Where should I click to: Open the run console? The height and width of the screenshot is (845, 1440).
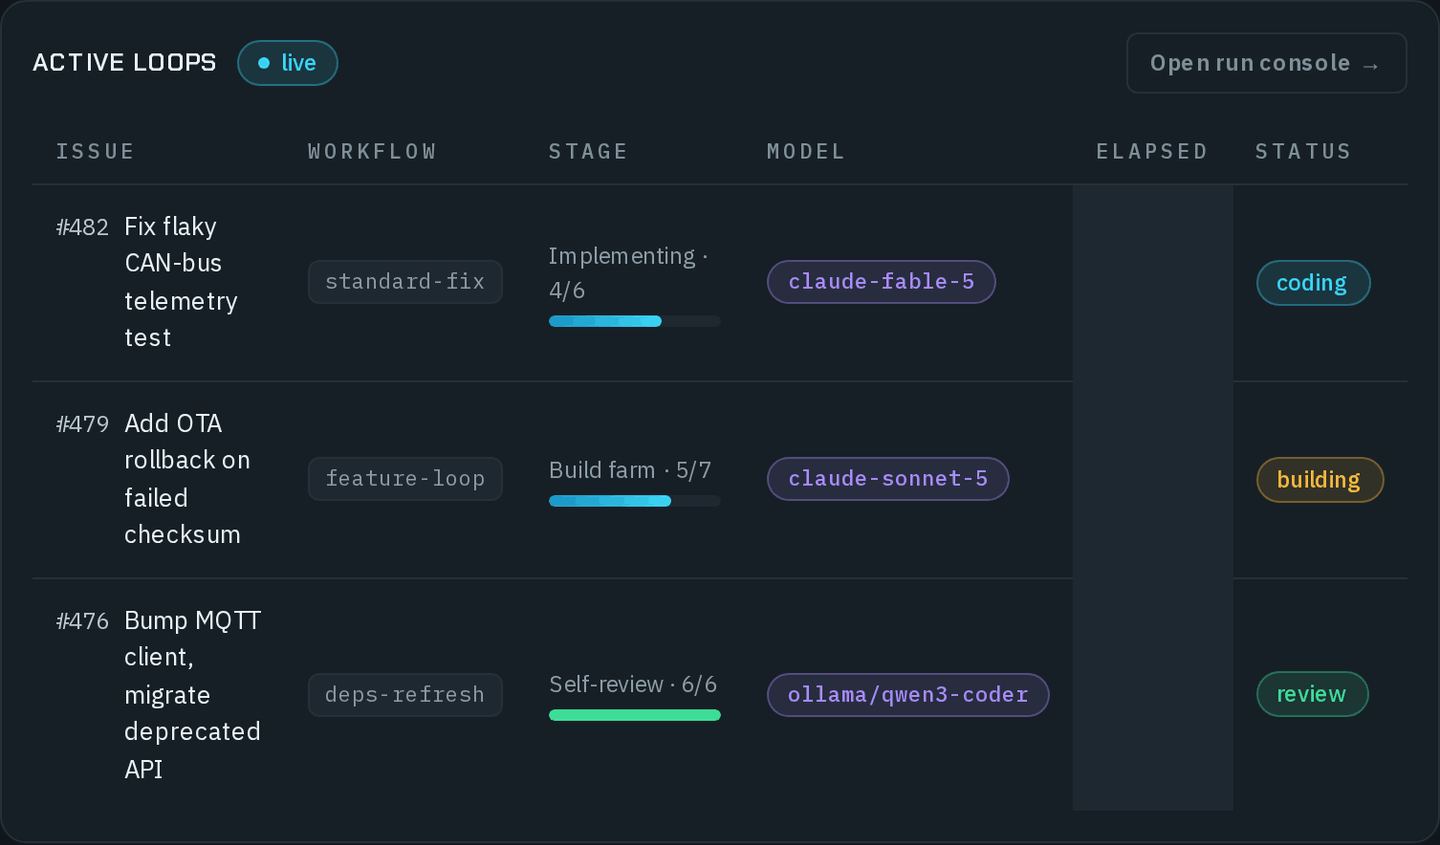click(x=1266, y=63)
